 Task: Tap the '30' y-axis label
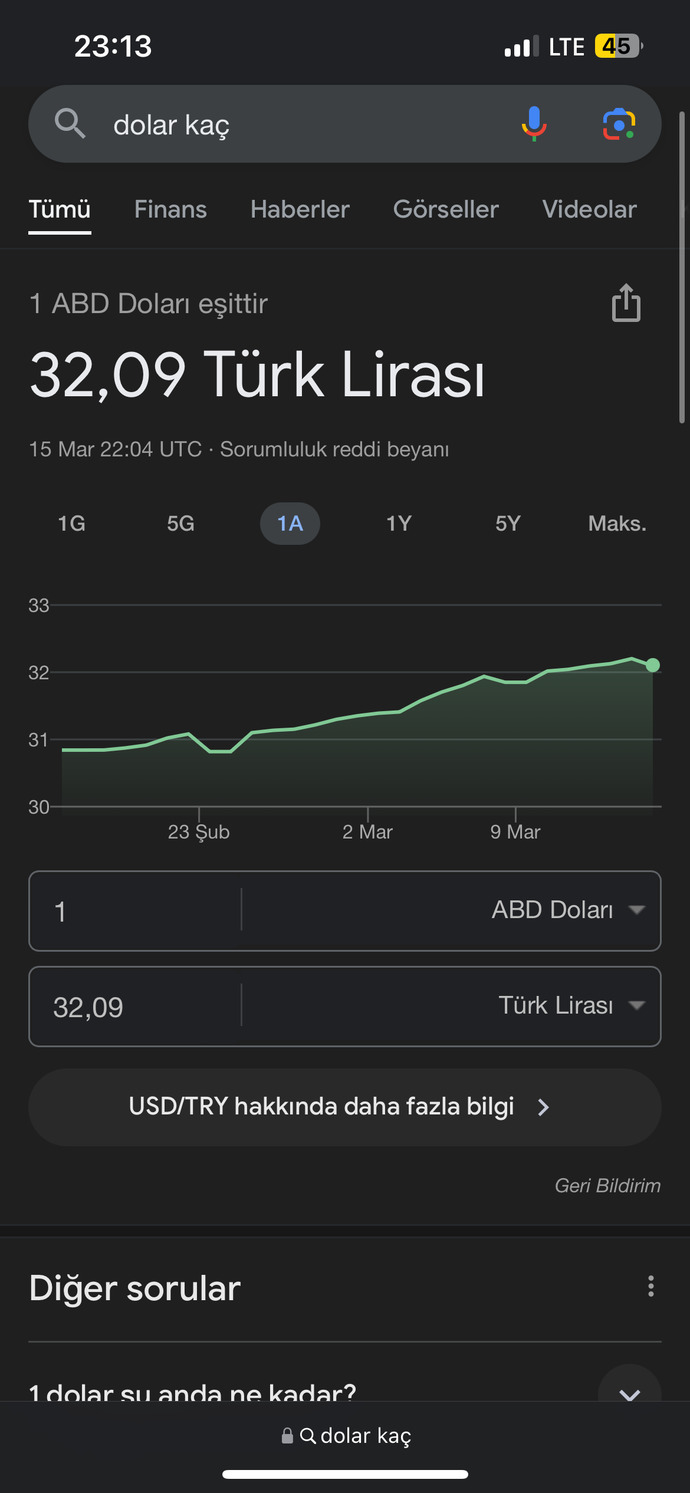click(x=39, y=807)
